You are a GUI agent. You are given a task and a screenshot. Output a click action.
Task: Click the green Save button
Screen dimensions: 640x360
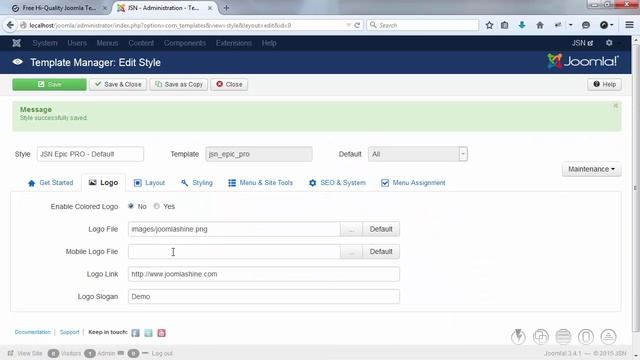(49, 84)
